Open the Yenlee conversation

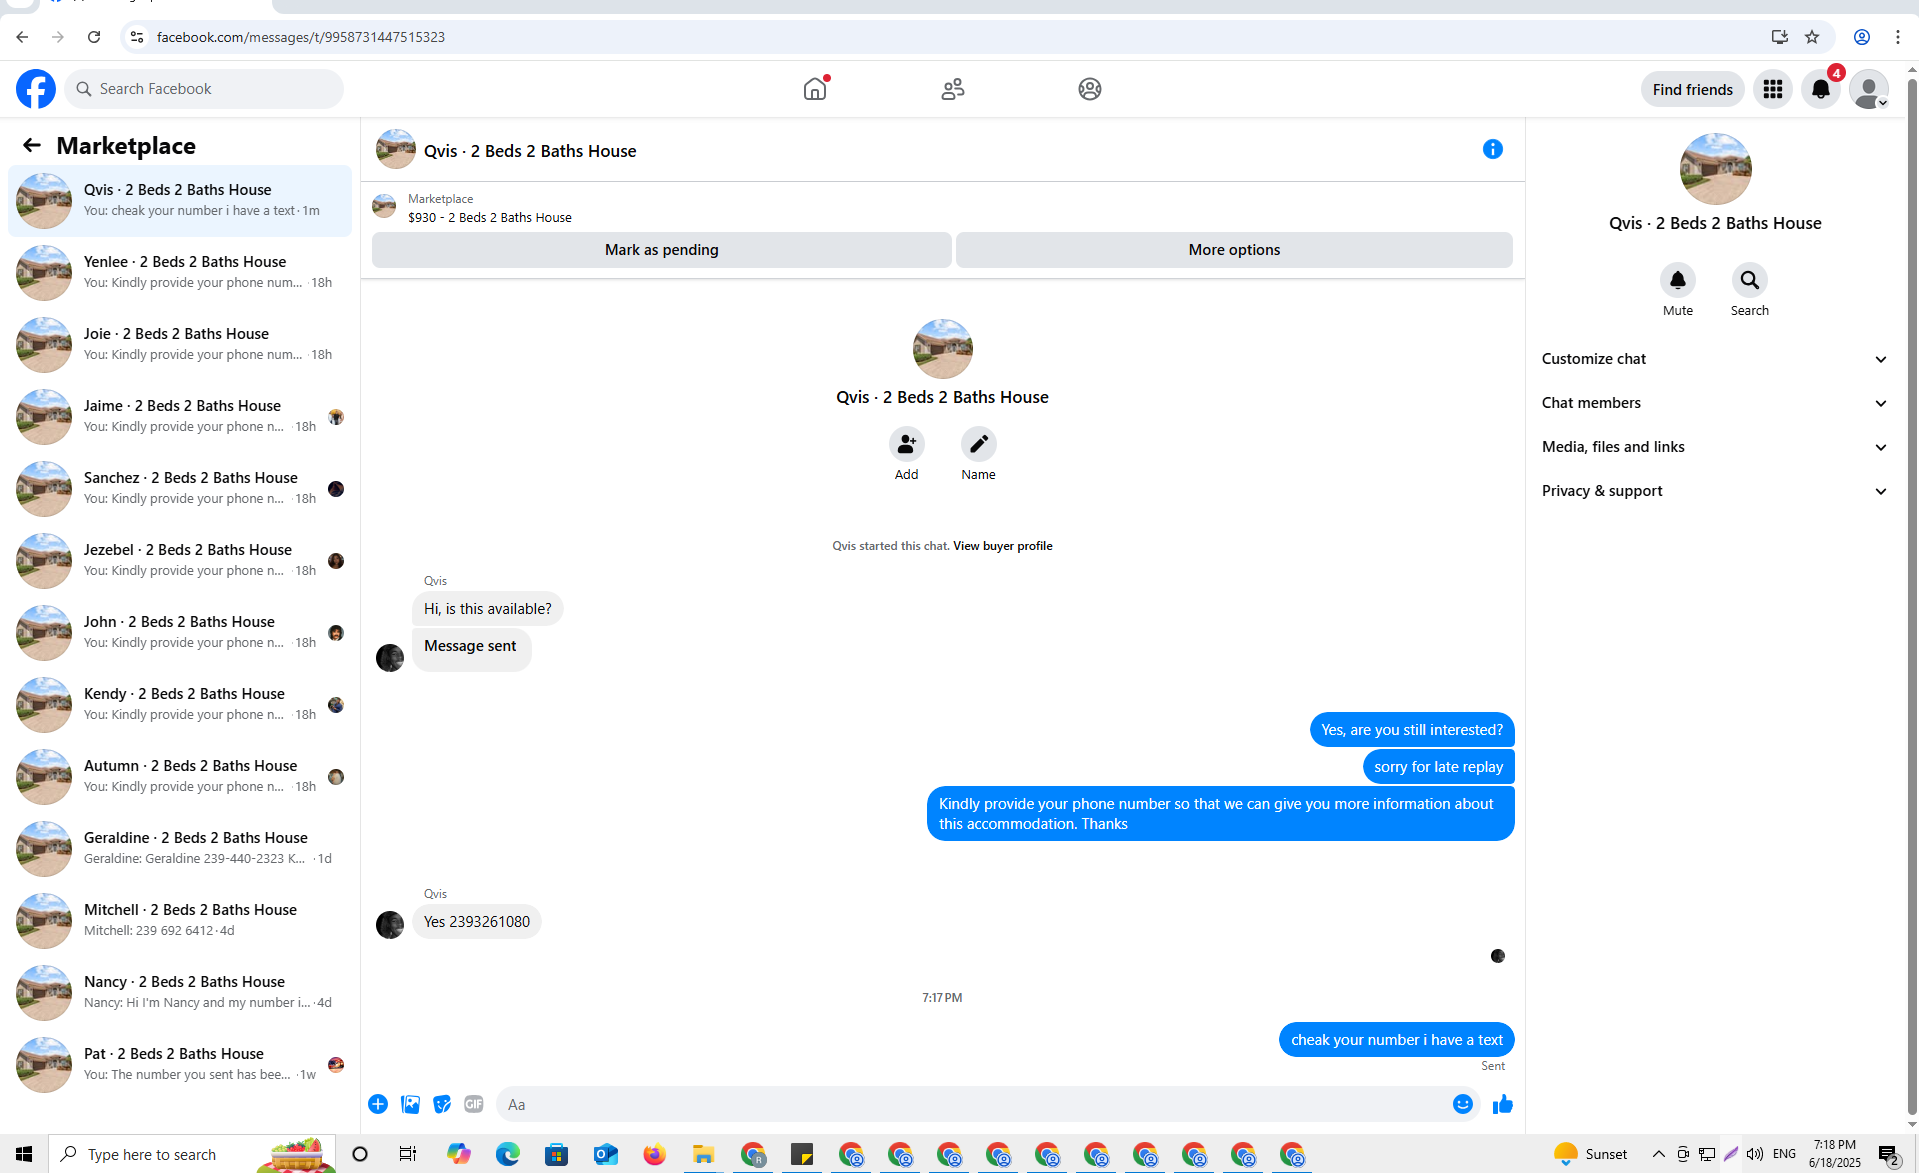(x=180, y=273)
